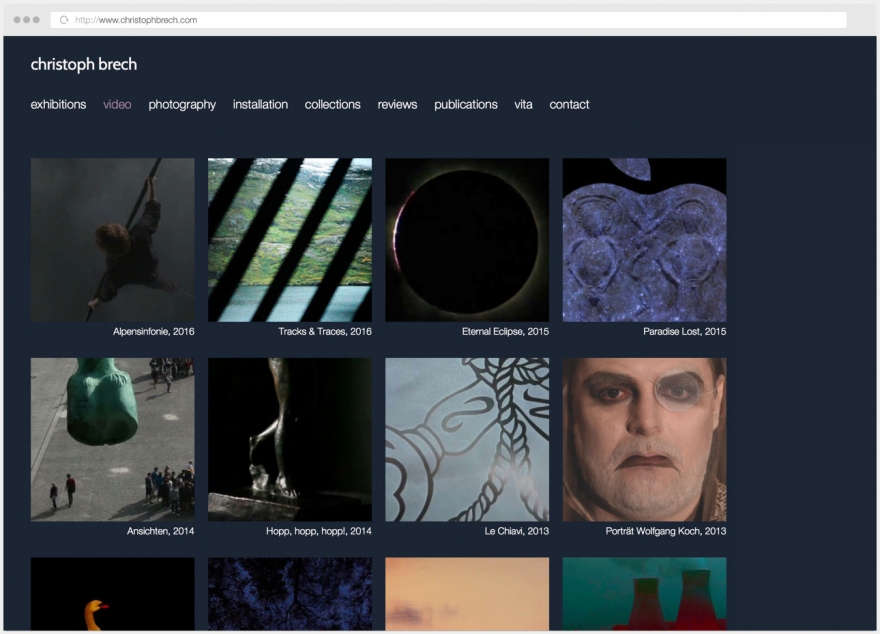Screen dimensions: 880x634
Task: Open the installation page
Action: click(x=260, y=104)
